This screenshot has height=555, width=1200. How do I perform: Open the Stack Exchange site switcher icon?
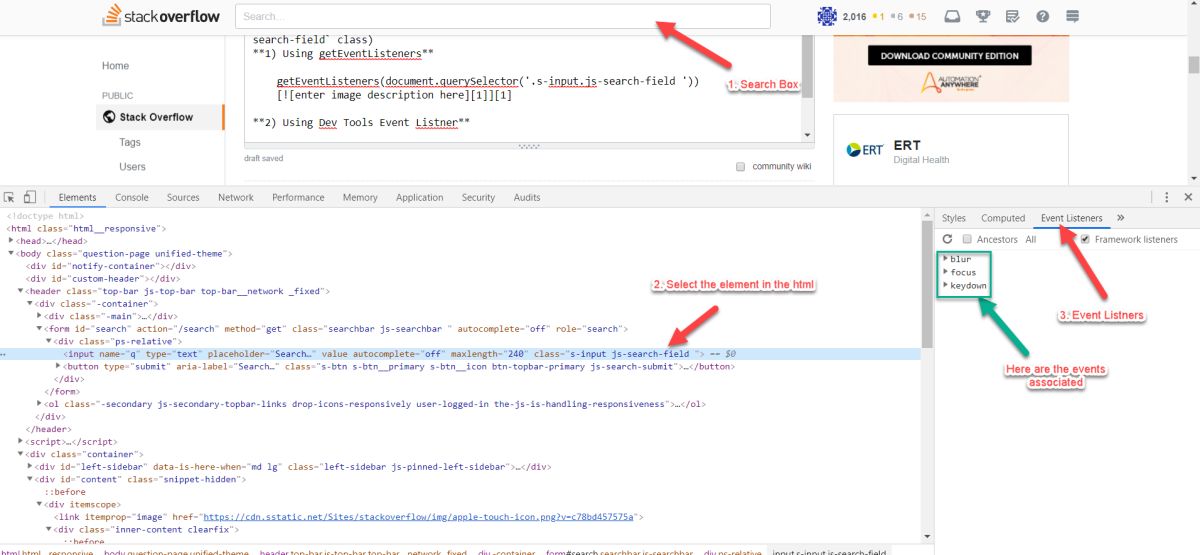coord(1072,16)
